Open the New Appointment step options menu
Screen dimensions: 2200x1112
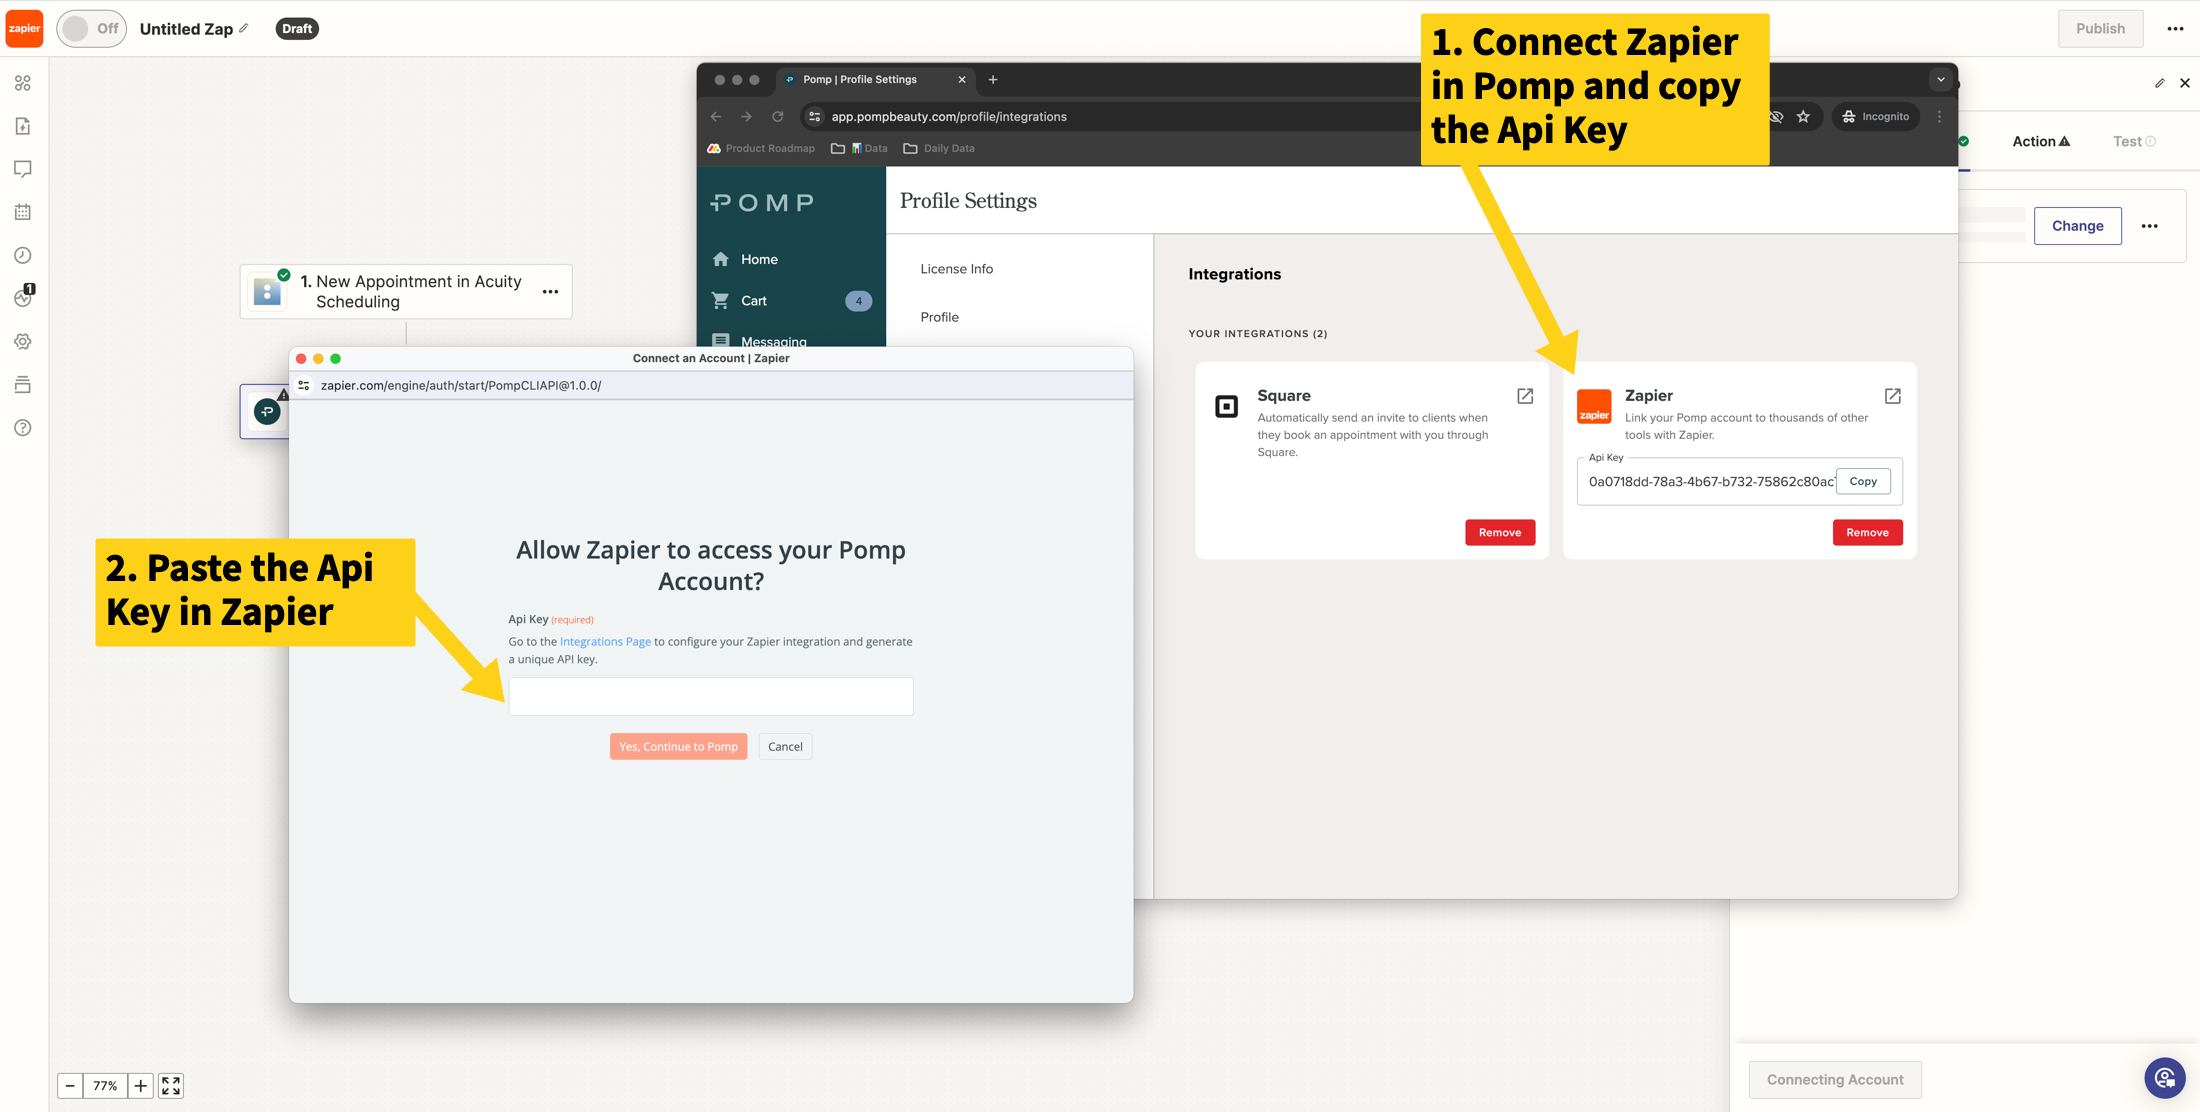pos(550,292)
